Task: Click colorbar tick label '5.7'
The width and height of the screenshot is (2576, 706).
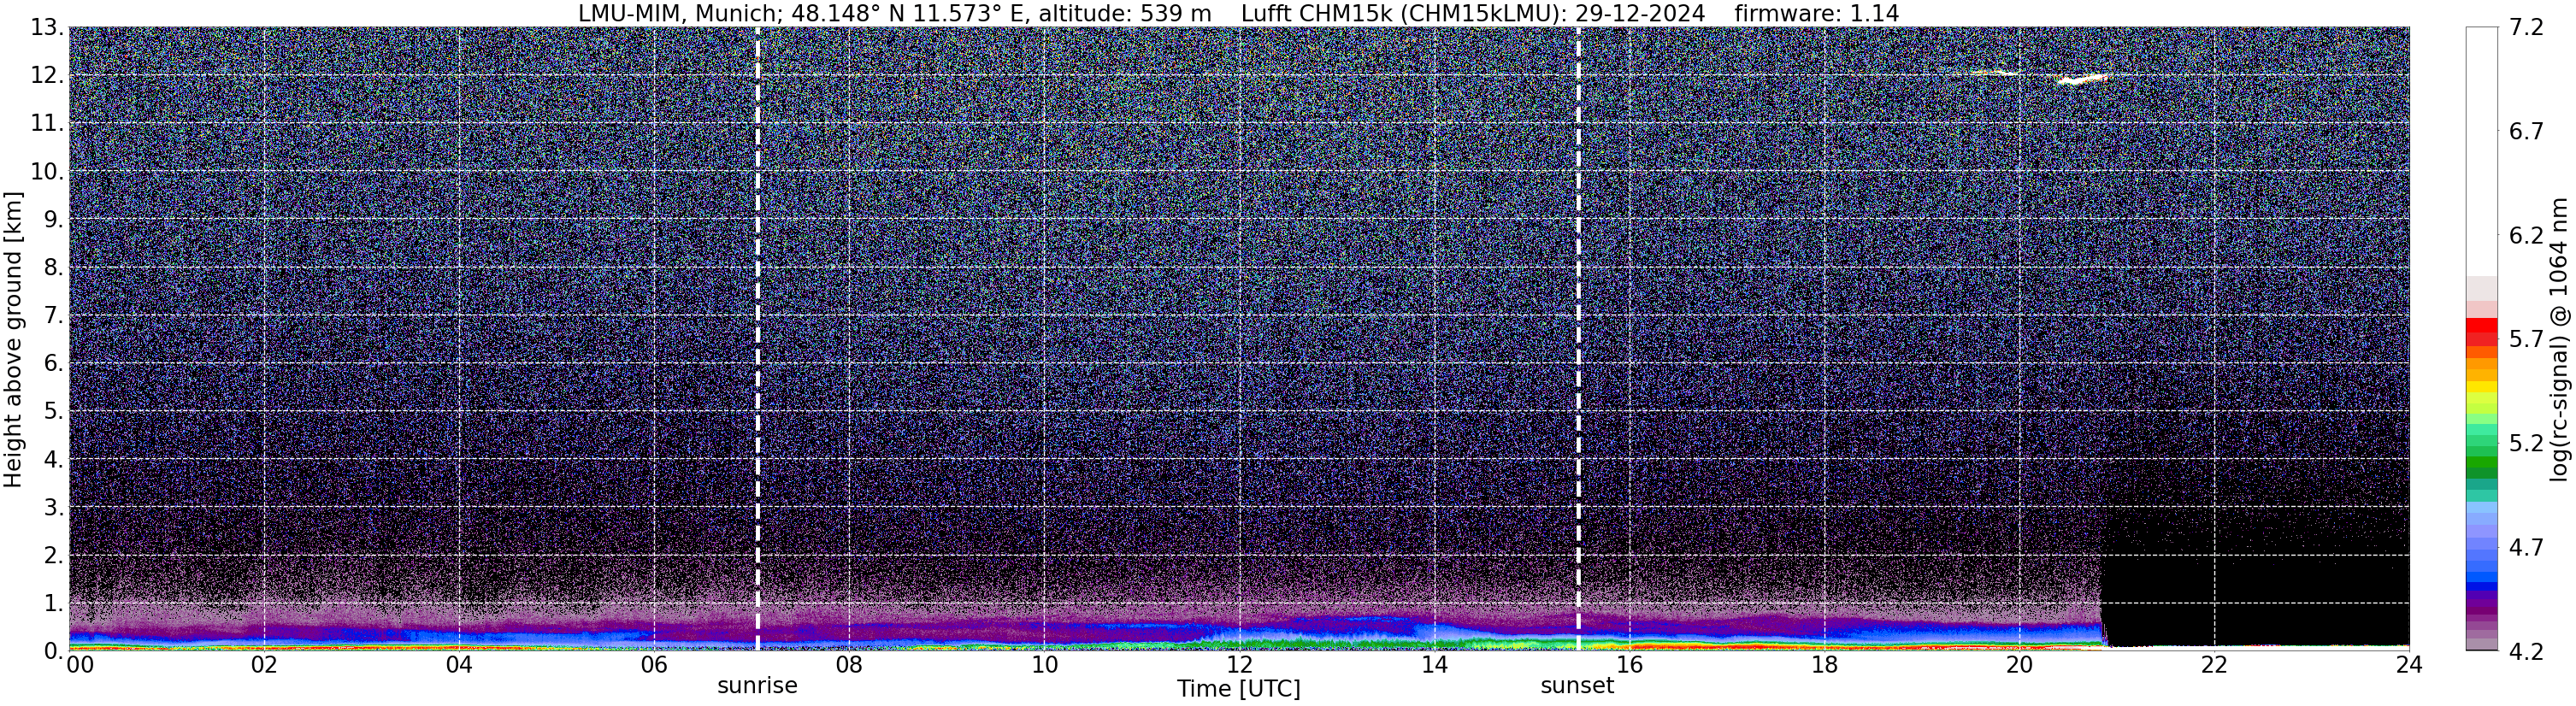Action: [x=2526, y=340]
